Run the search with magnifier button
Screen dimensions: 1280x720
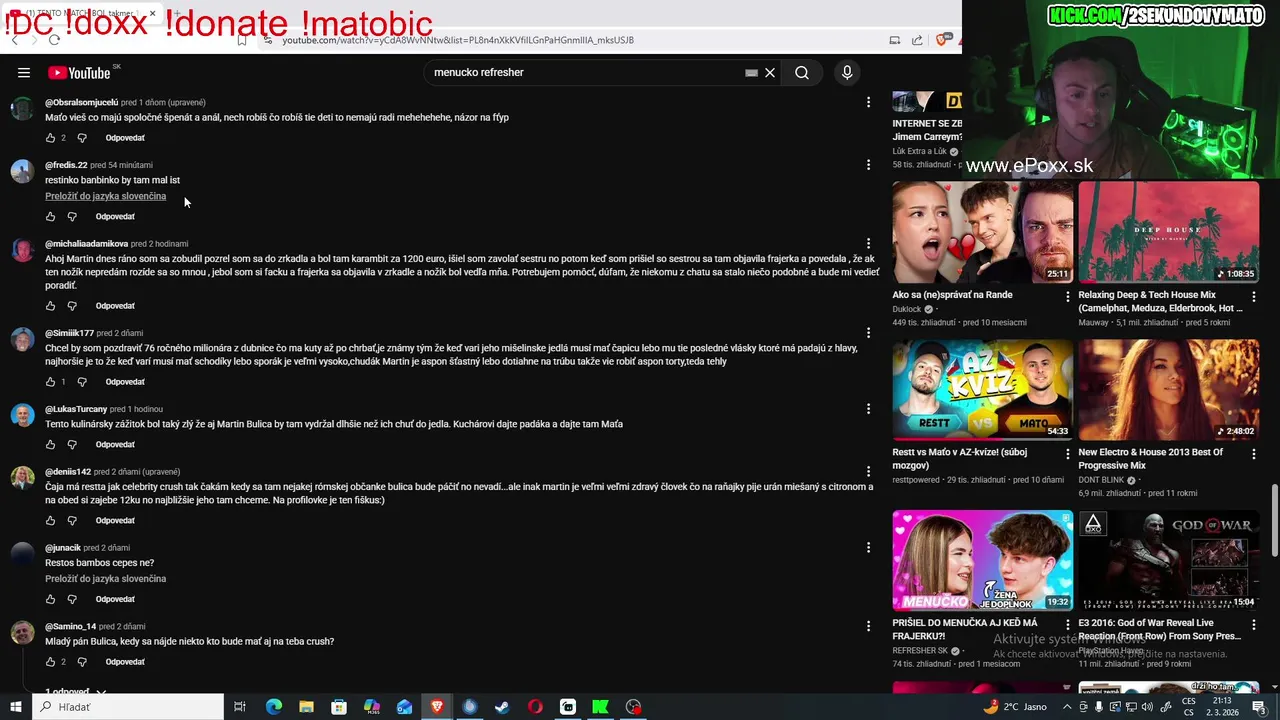coord(802,72)
